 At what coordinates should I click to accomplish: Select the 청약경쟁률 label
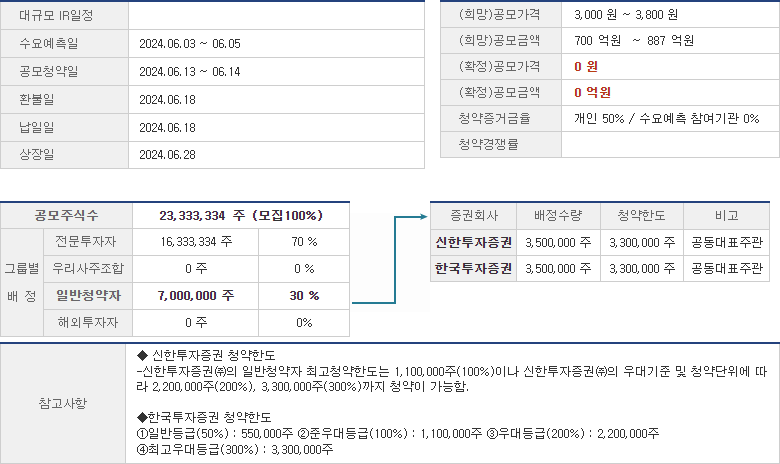[x=488, y=144]
